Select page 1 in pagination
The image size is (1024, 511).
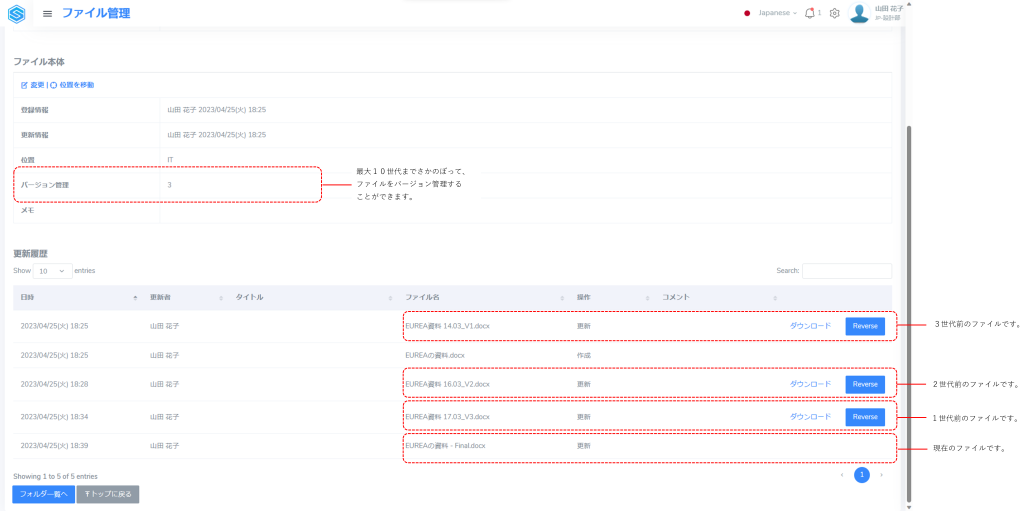pos(861,475)
